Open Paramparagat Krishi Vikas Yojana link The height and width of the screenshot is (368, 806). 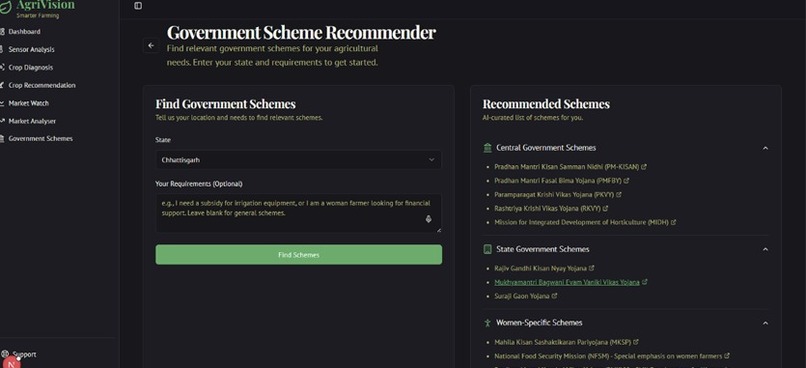pos(554,194)
